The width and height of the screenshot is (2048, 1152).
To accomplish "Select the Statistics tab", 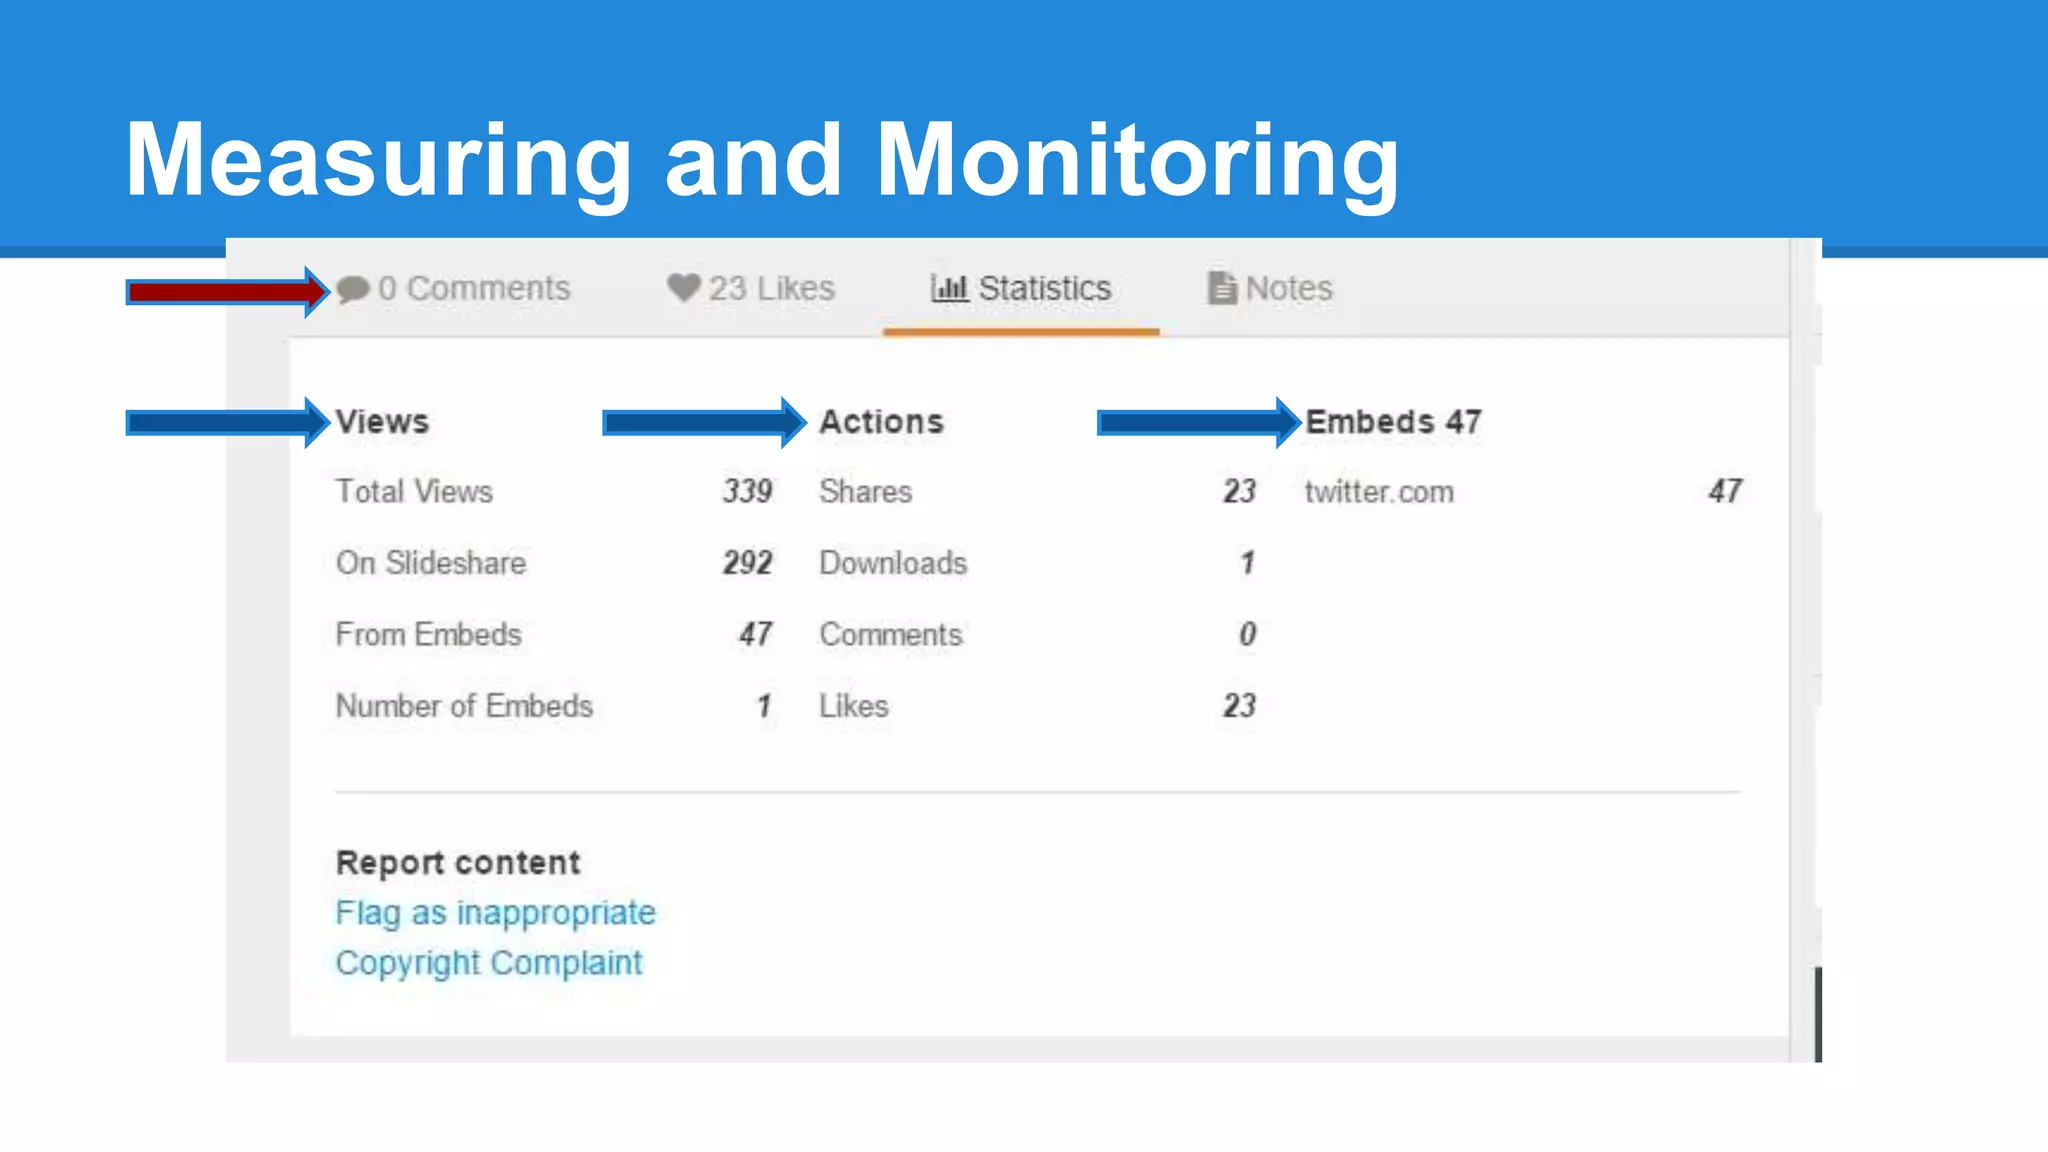I will pos(1044,289).
